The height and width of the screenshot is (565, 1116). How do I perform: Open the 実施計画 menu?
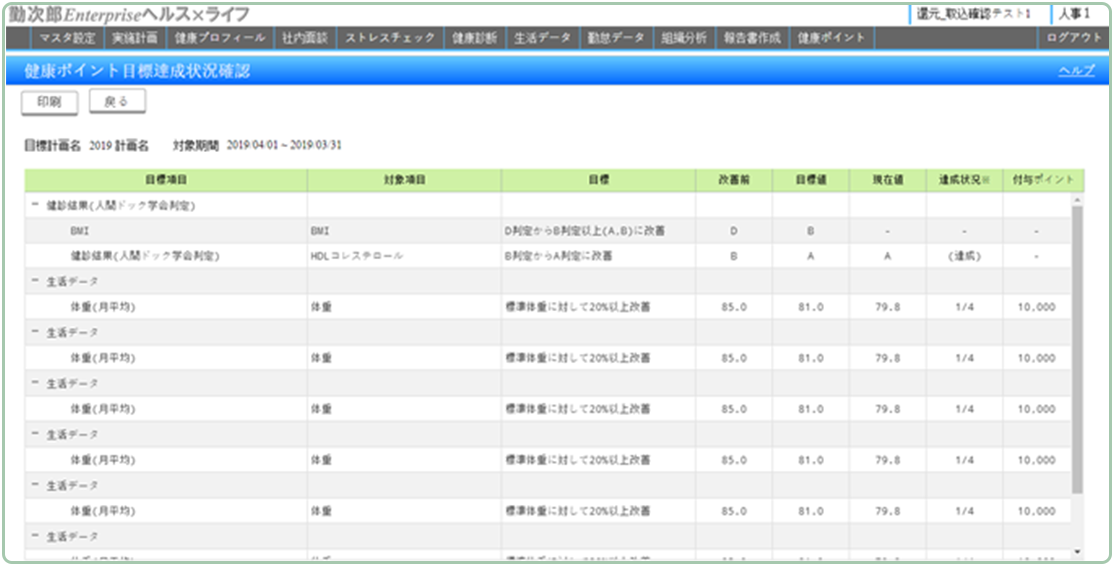pyautogui.click(x=135, y=38)
